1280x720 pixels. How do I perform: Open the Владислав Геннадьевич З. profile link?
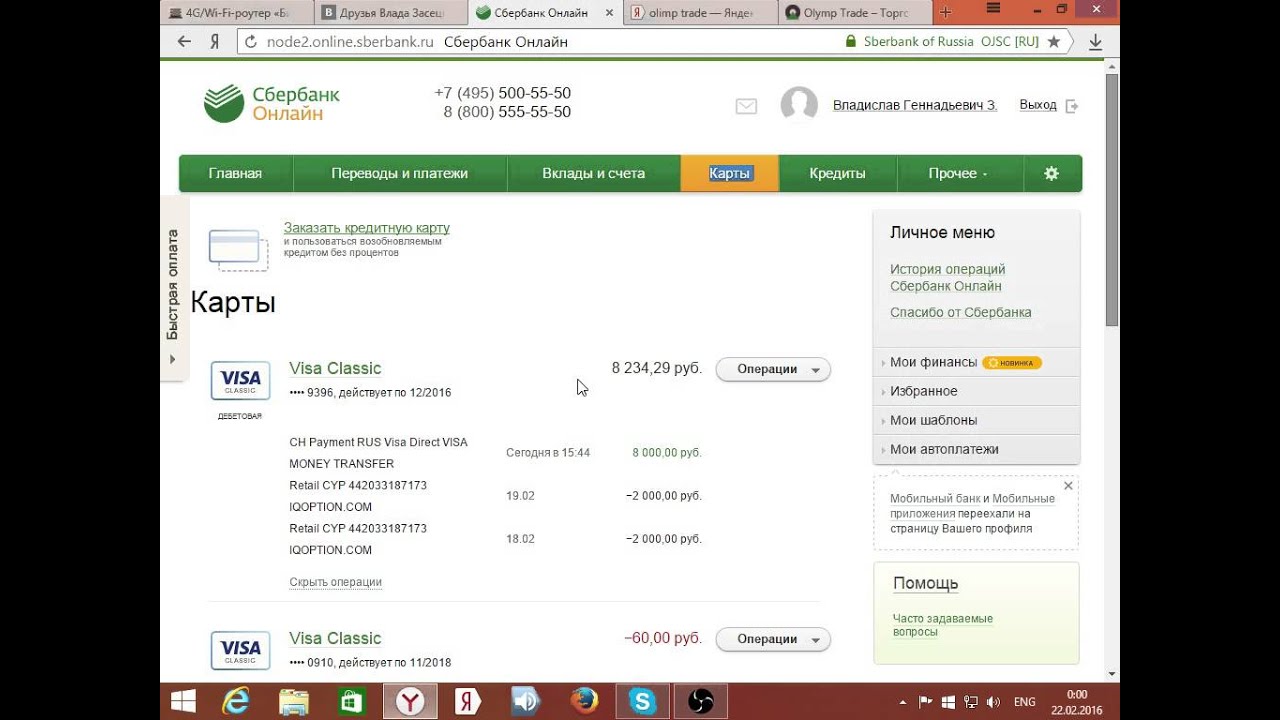pos(915,105)
